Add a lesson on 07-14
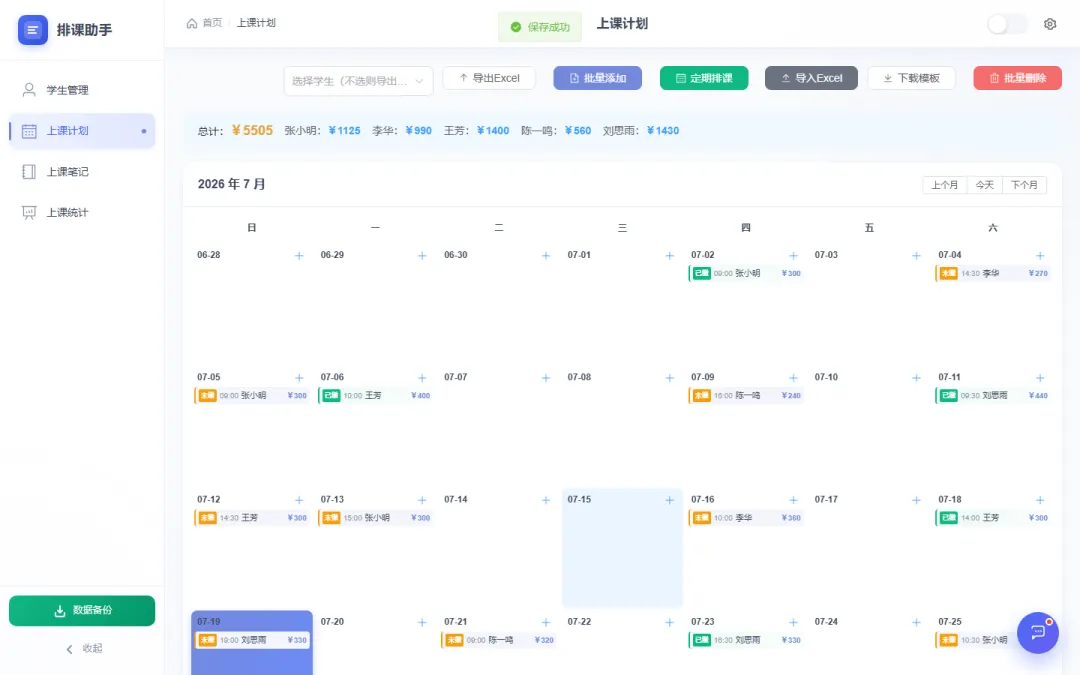 546,500
